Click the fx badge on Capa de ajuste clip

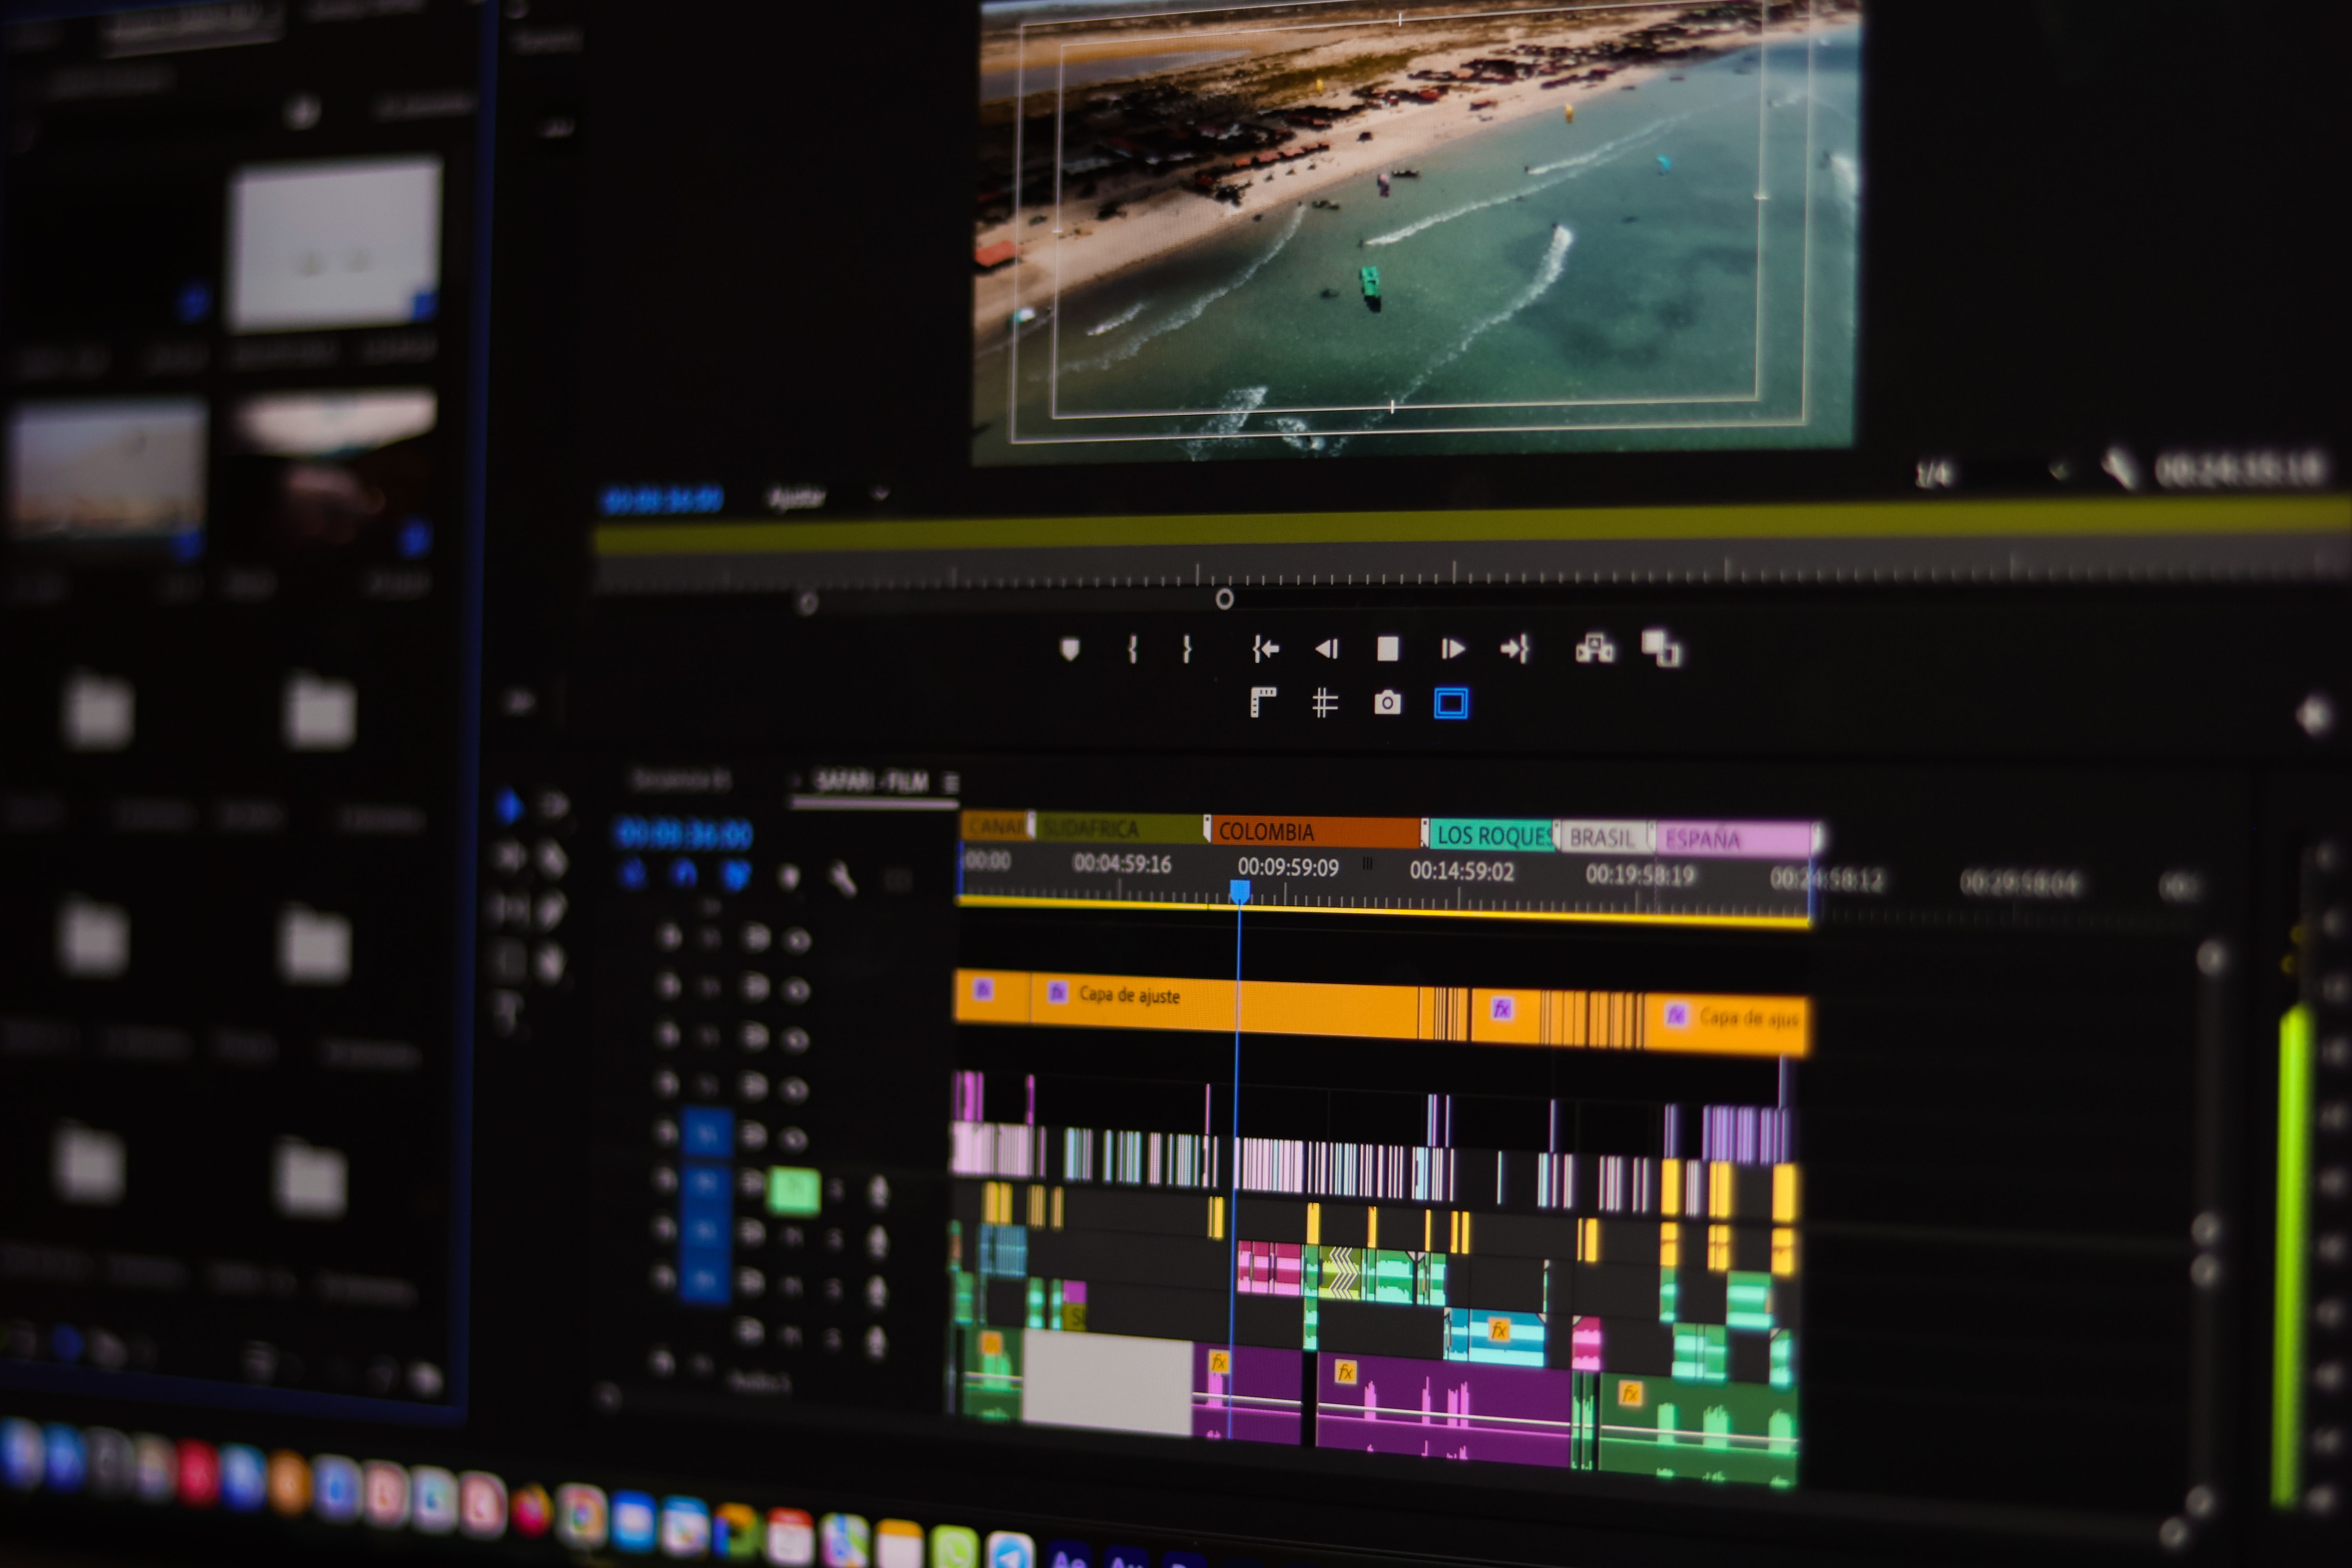tap(1057, 992)
